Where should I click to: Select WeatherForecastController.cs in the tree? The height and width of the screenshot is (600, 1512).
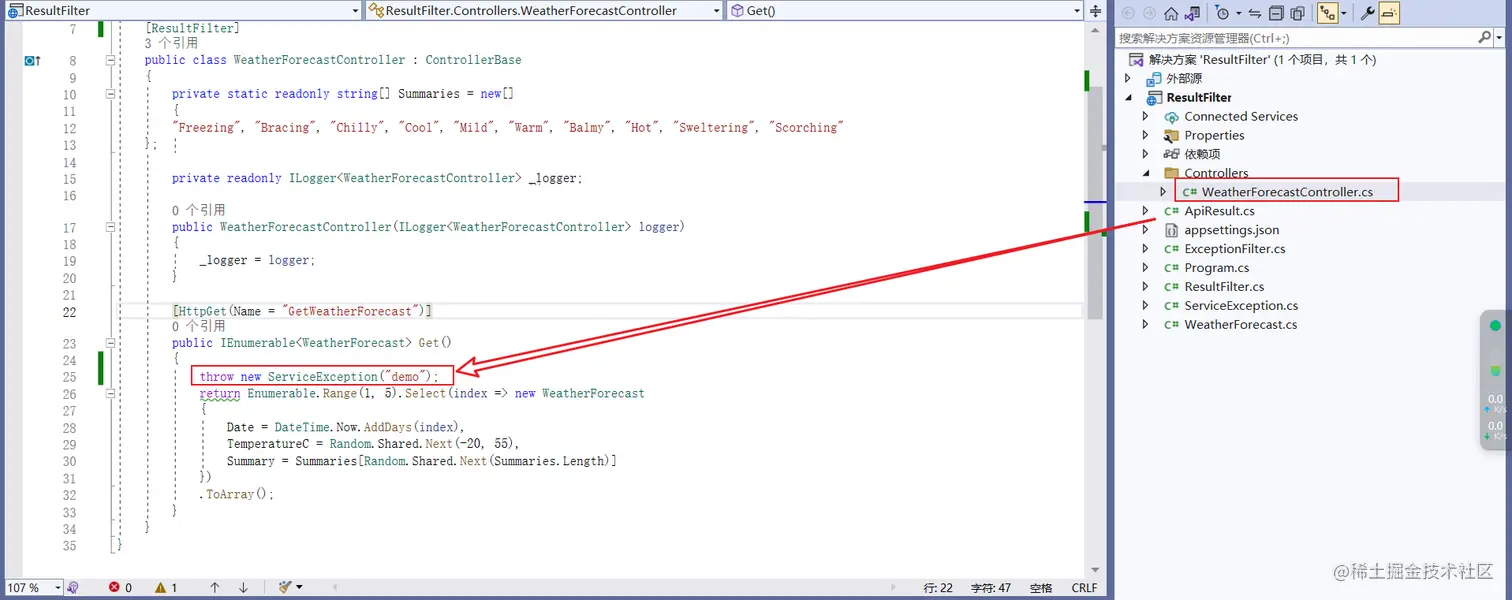1287,192
